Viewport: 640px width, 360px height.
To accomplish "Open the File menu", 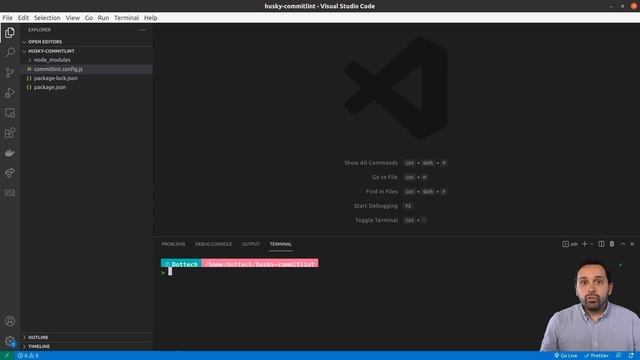I will coord(7,18).
